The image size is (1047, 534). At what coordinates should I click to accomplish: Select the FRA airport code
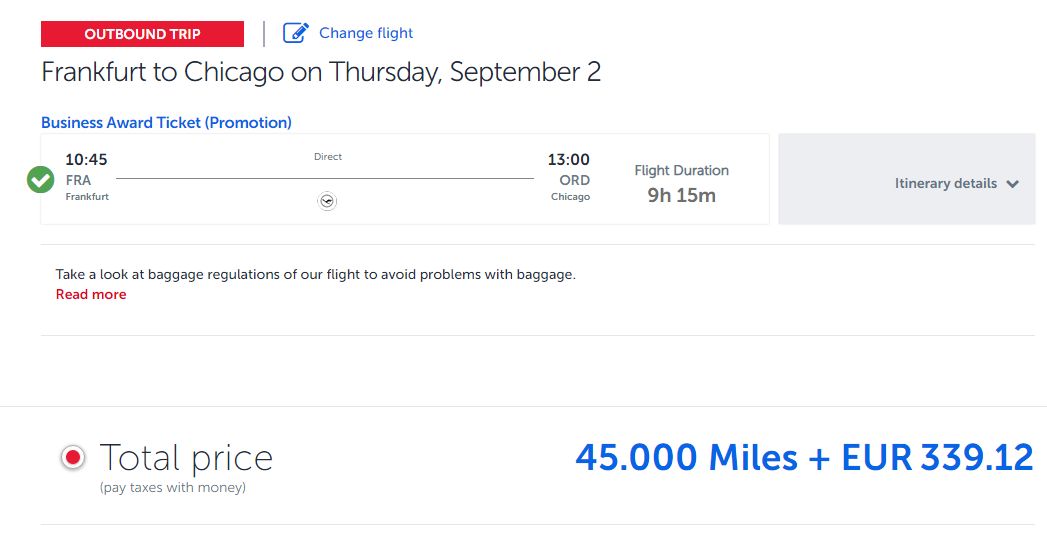click(x=78, y=180)
